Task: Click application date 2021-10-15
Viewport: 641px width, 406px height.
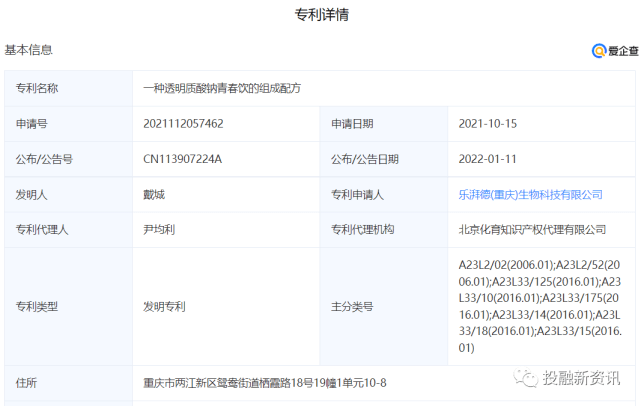Action: pos(488,123)
